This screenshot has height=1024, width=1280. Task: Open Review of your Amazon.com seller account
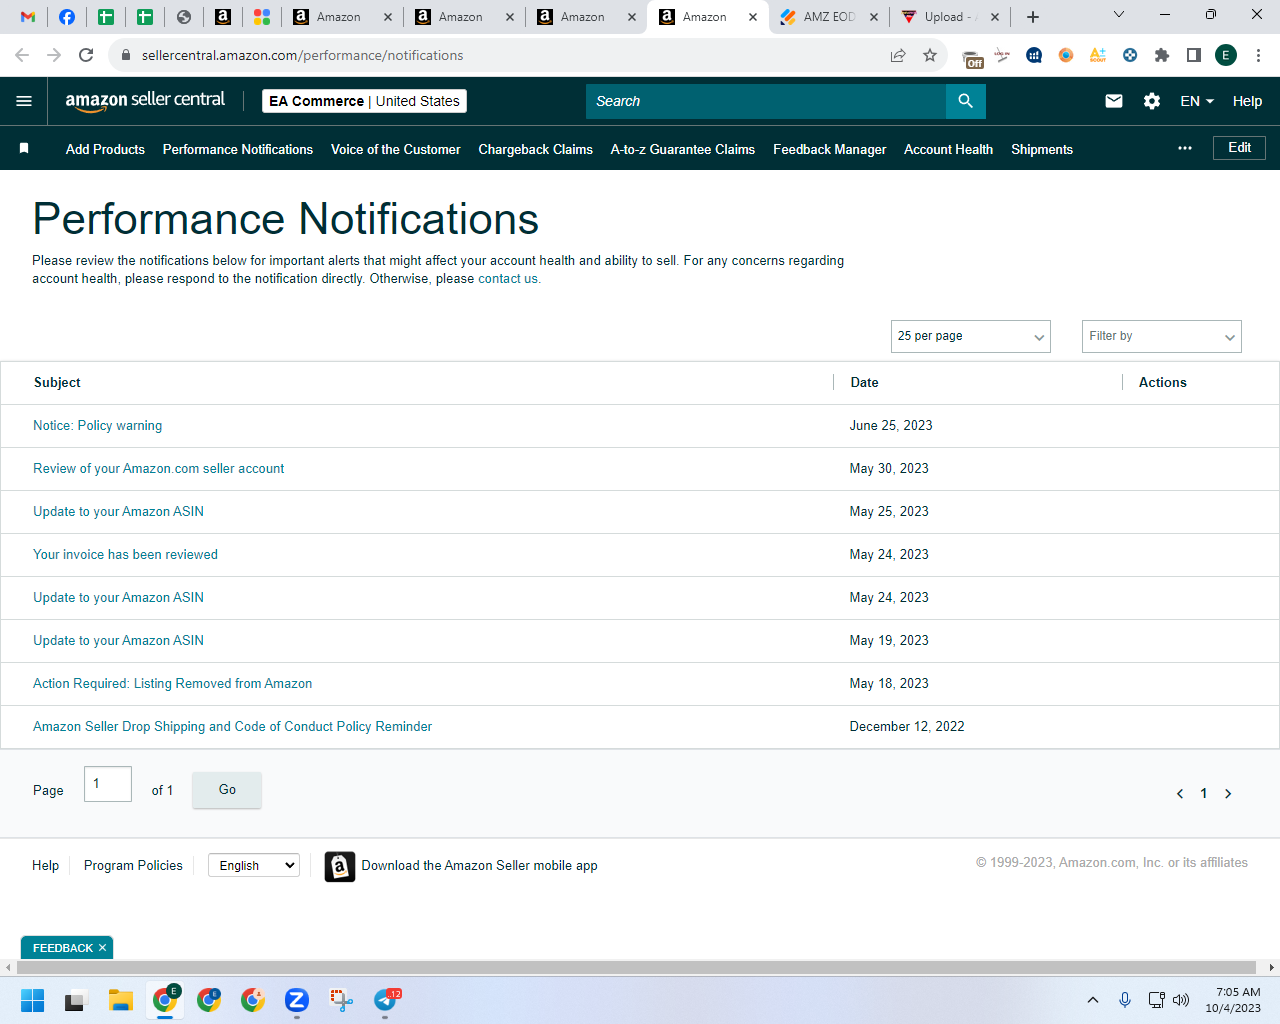[158, 469]
